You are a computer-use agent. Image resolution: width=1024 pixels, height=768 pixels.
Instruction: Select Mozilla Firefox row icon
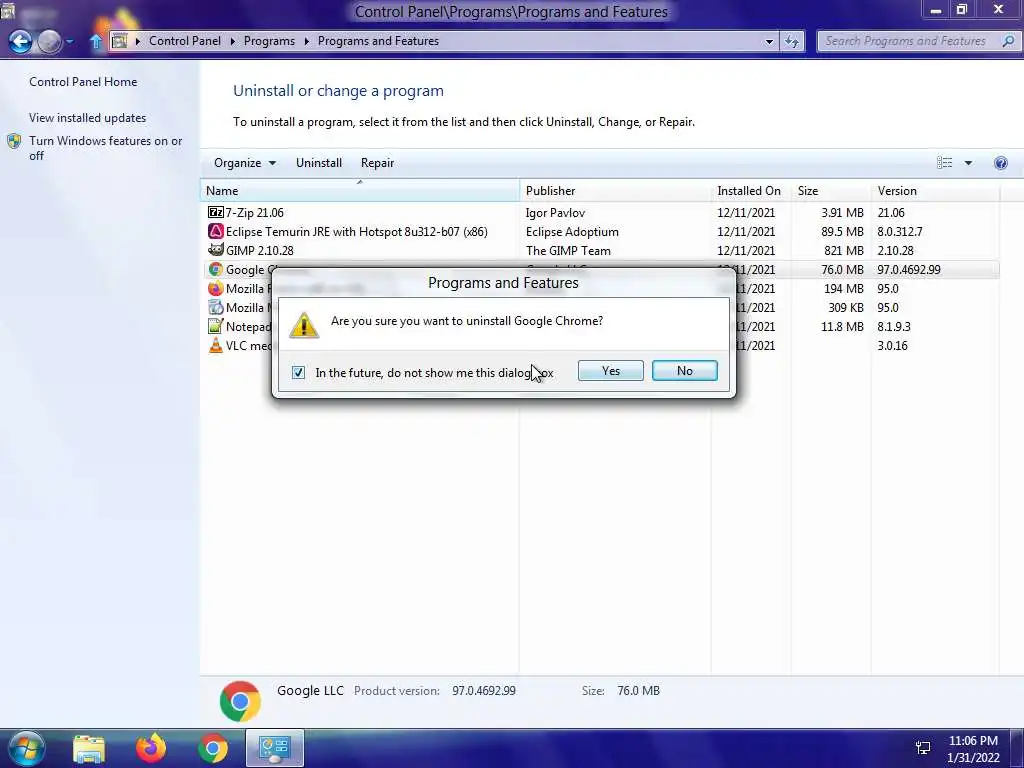pos(216,288)
